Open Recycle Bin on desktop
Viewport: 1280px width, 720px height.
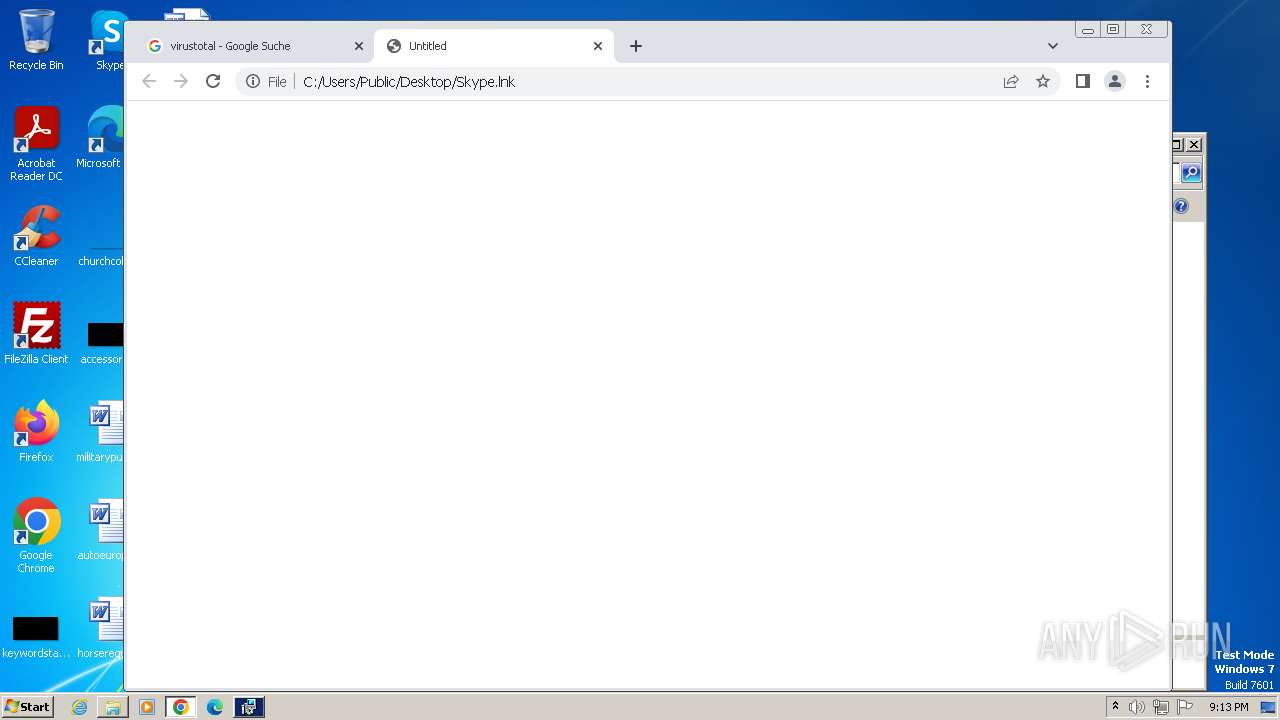coord(36,40)
